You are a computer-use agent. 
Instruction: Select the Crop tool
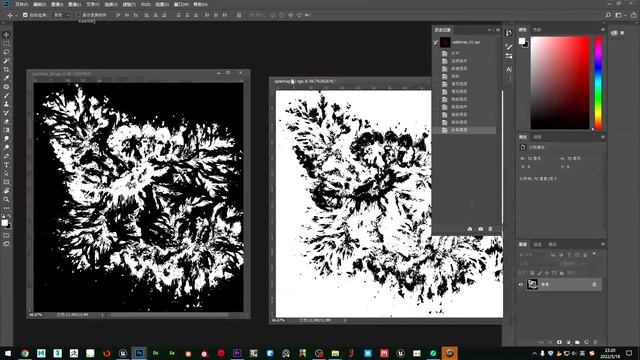(x=6, y=69)
